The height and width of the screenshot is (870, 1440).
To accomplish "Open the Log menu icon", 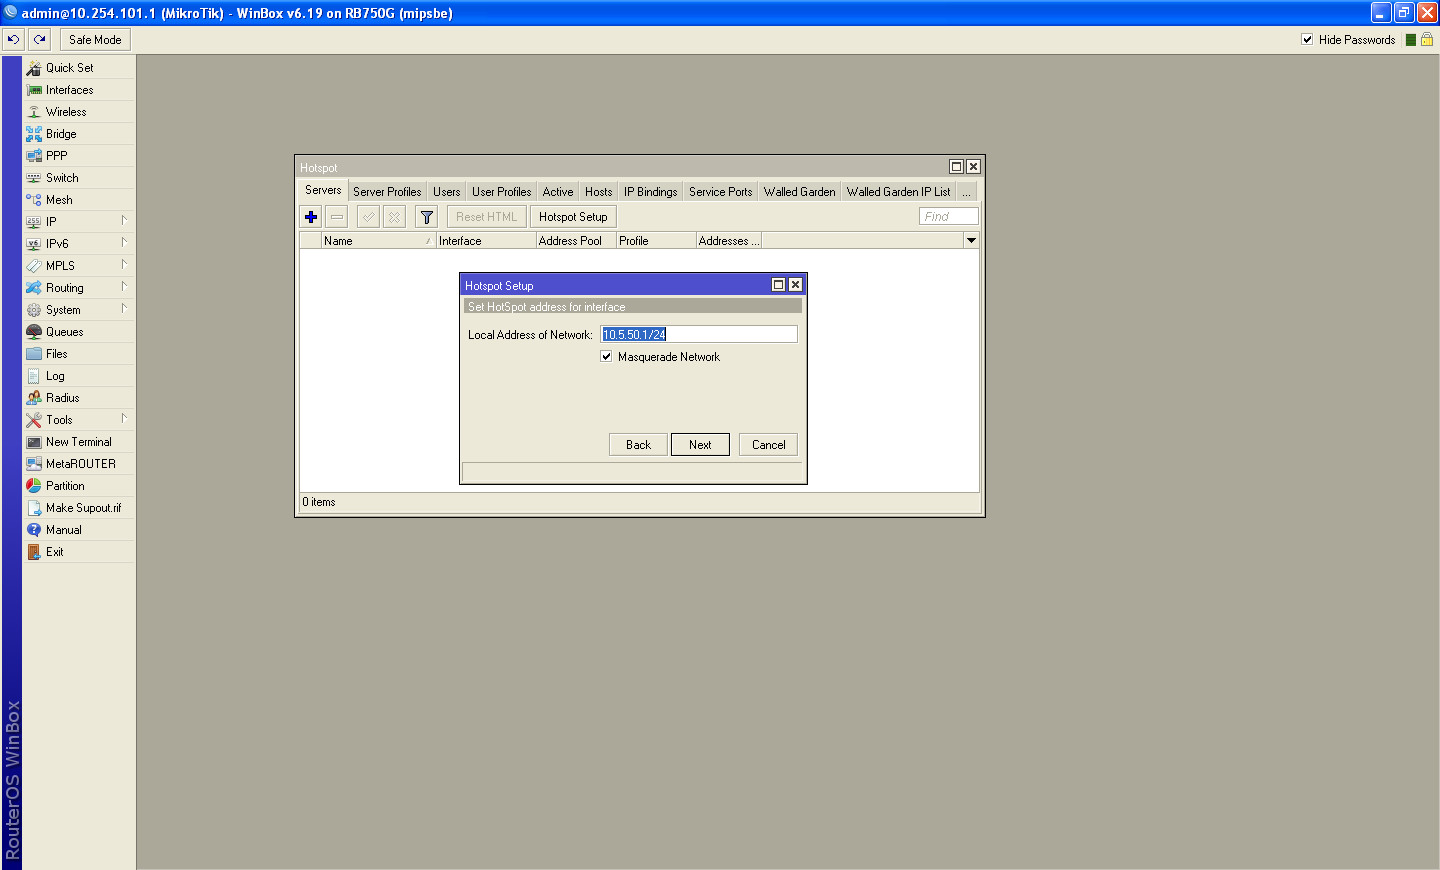I will point(34,376).
